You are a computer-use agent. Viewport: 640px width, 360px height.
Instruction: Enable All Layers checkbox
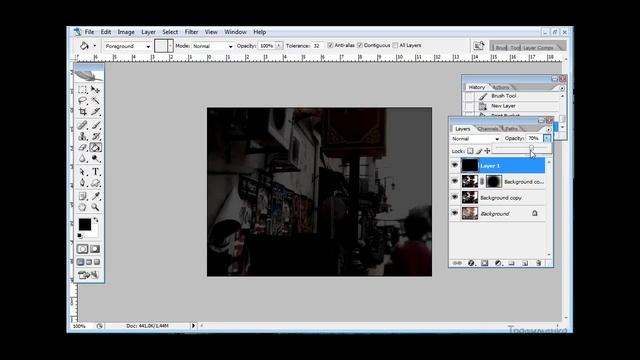(x=396, y=45)
